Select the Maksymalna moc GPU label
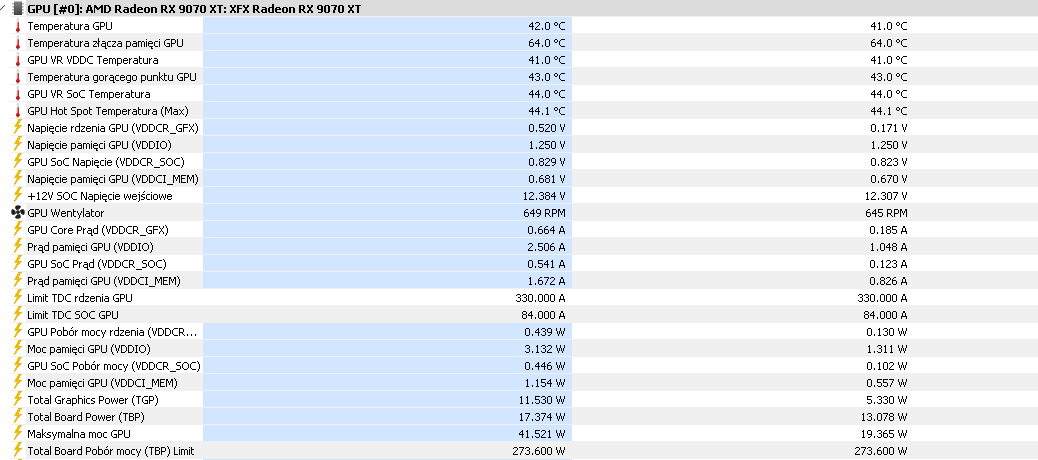The height and width of the screenshot is (460, 1038). 79,434
